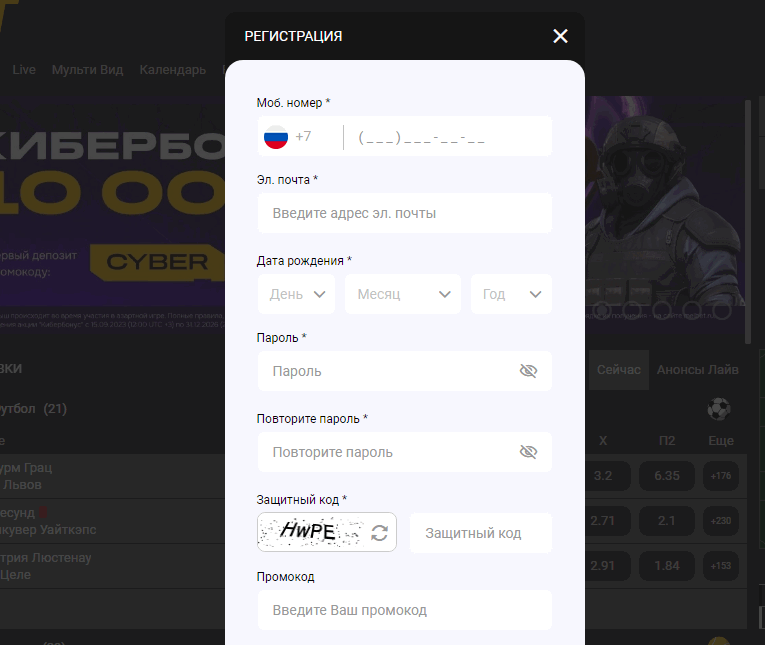Click the Львов team name
Screen dimensions: 765x645
click(x=22, y=484)
